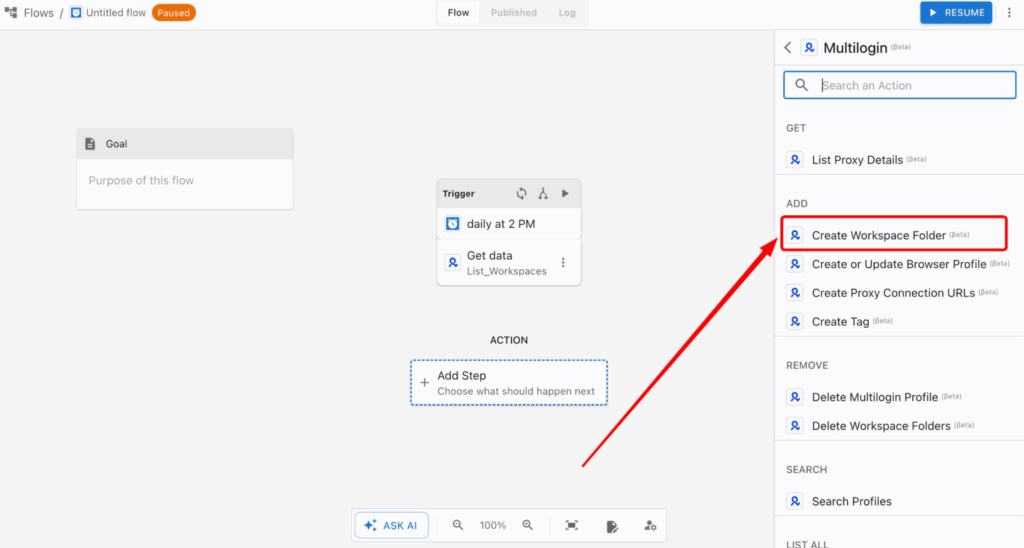
Task: Open the top-right three-dot options menu
Action: point(1009,12)
